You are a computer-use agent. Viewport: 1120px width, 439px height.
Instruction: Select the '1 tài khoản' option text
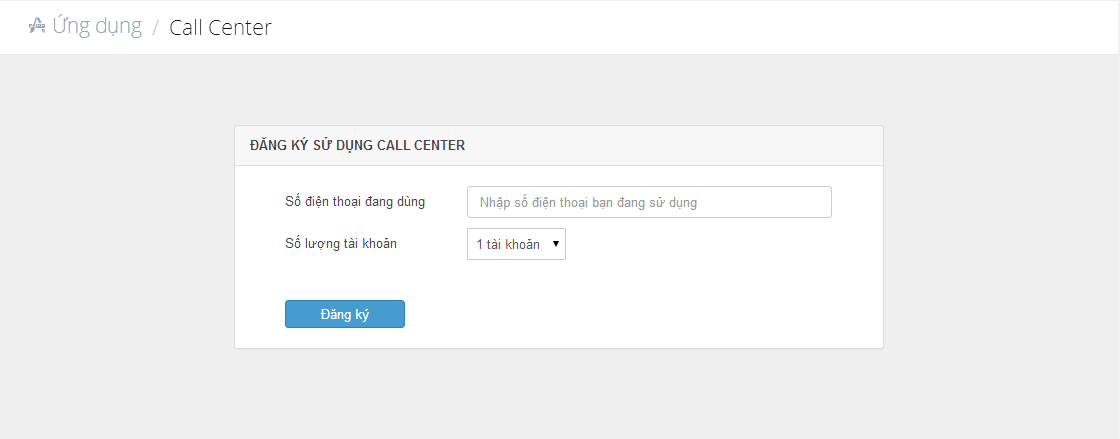tap(508, 244)
